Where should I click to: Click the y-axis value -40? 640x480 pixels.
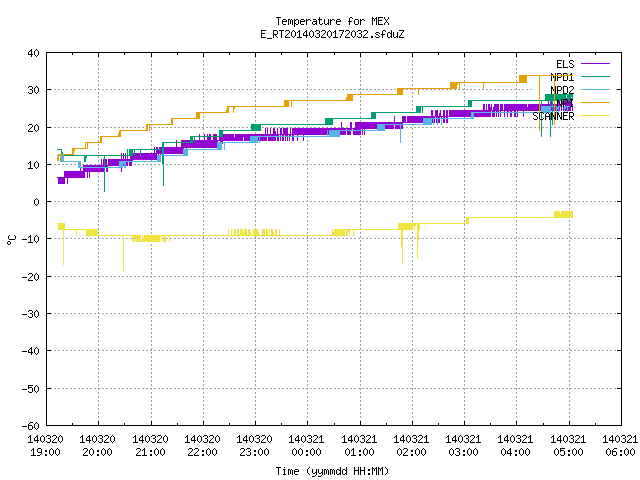coord(31,351)
